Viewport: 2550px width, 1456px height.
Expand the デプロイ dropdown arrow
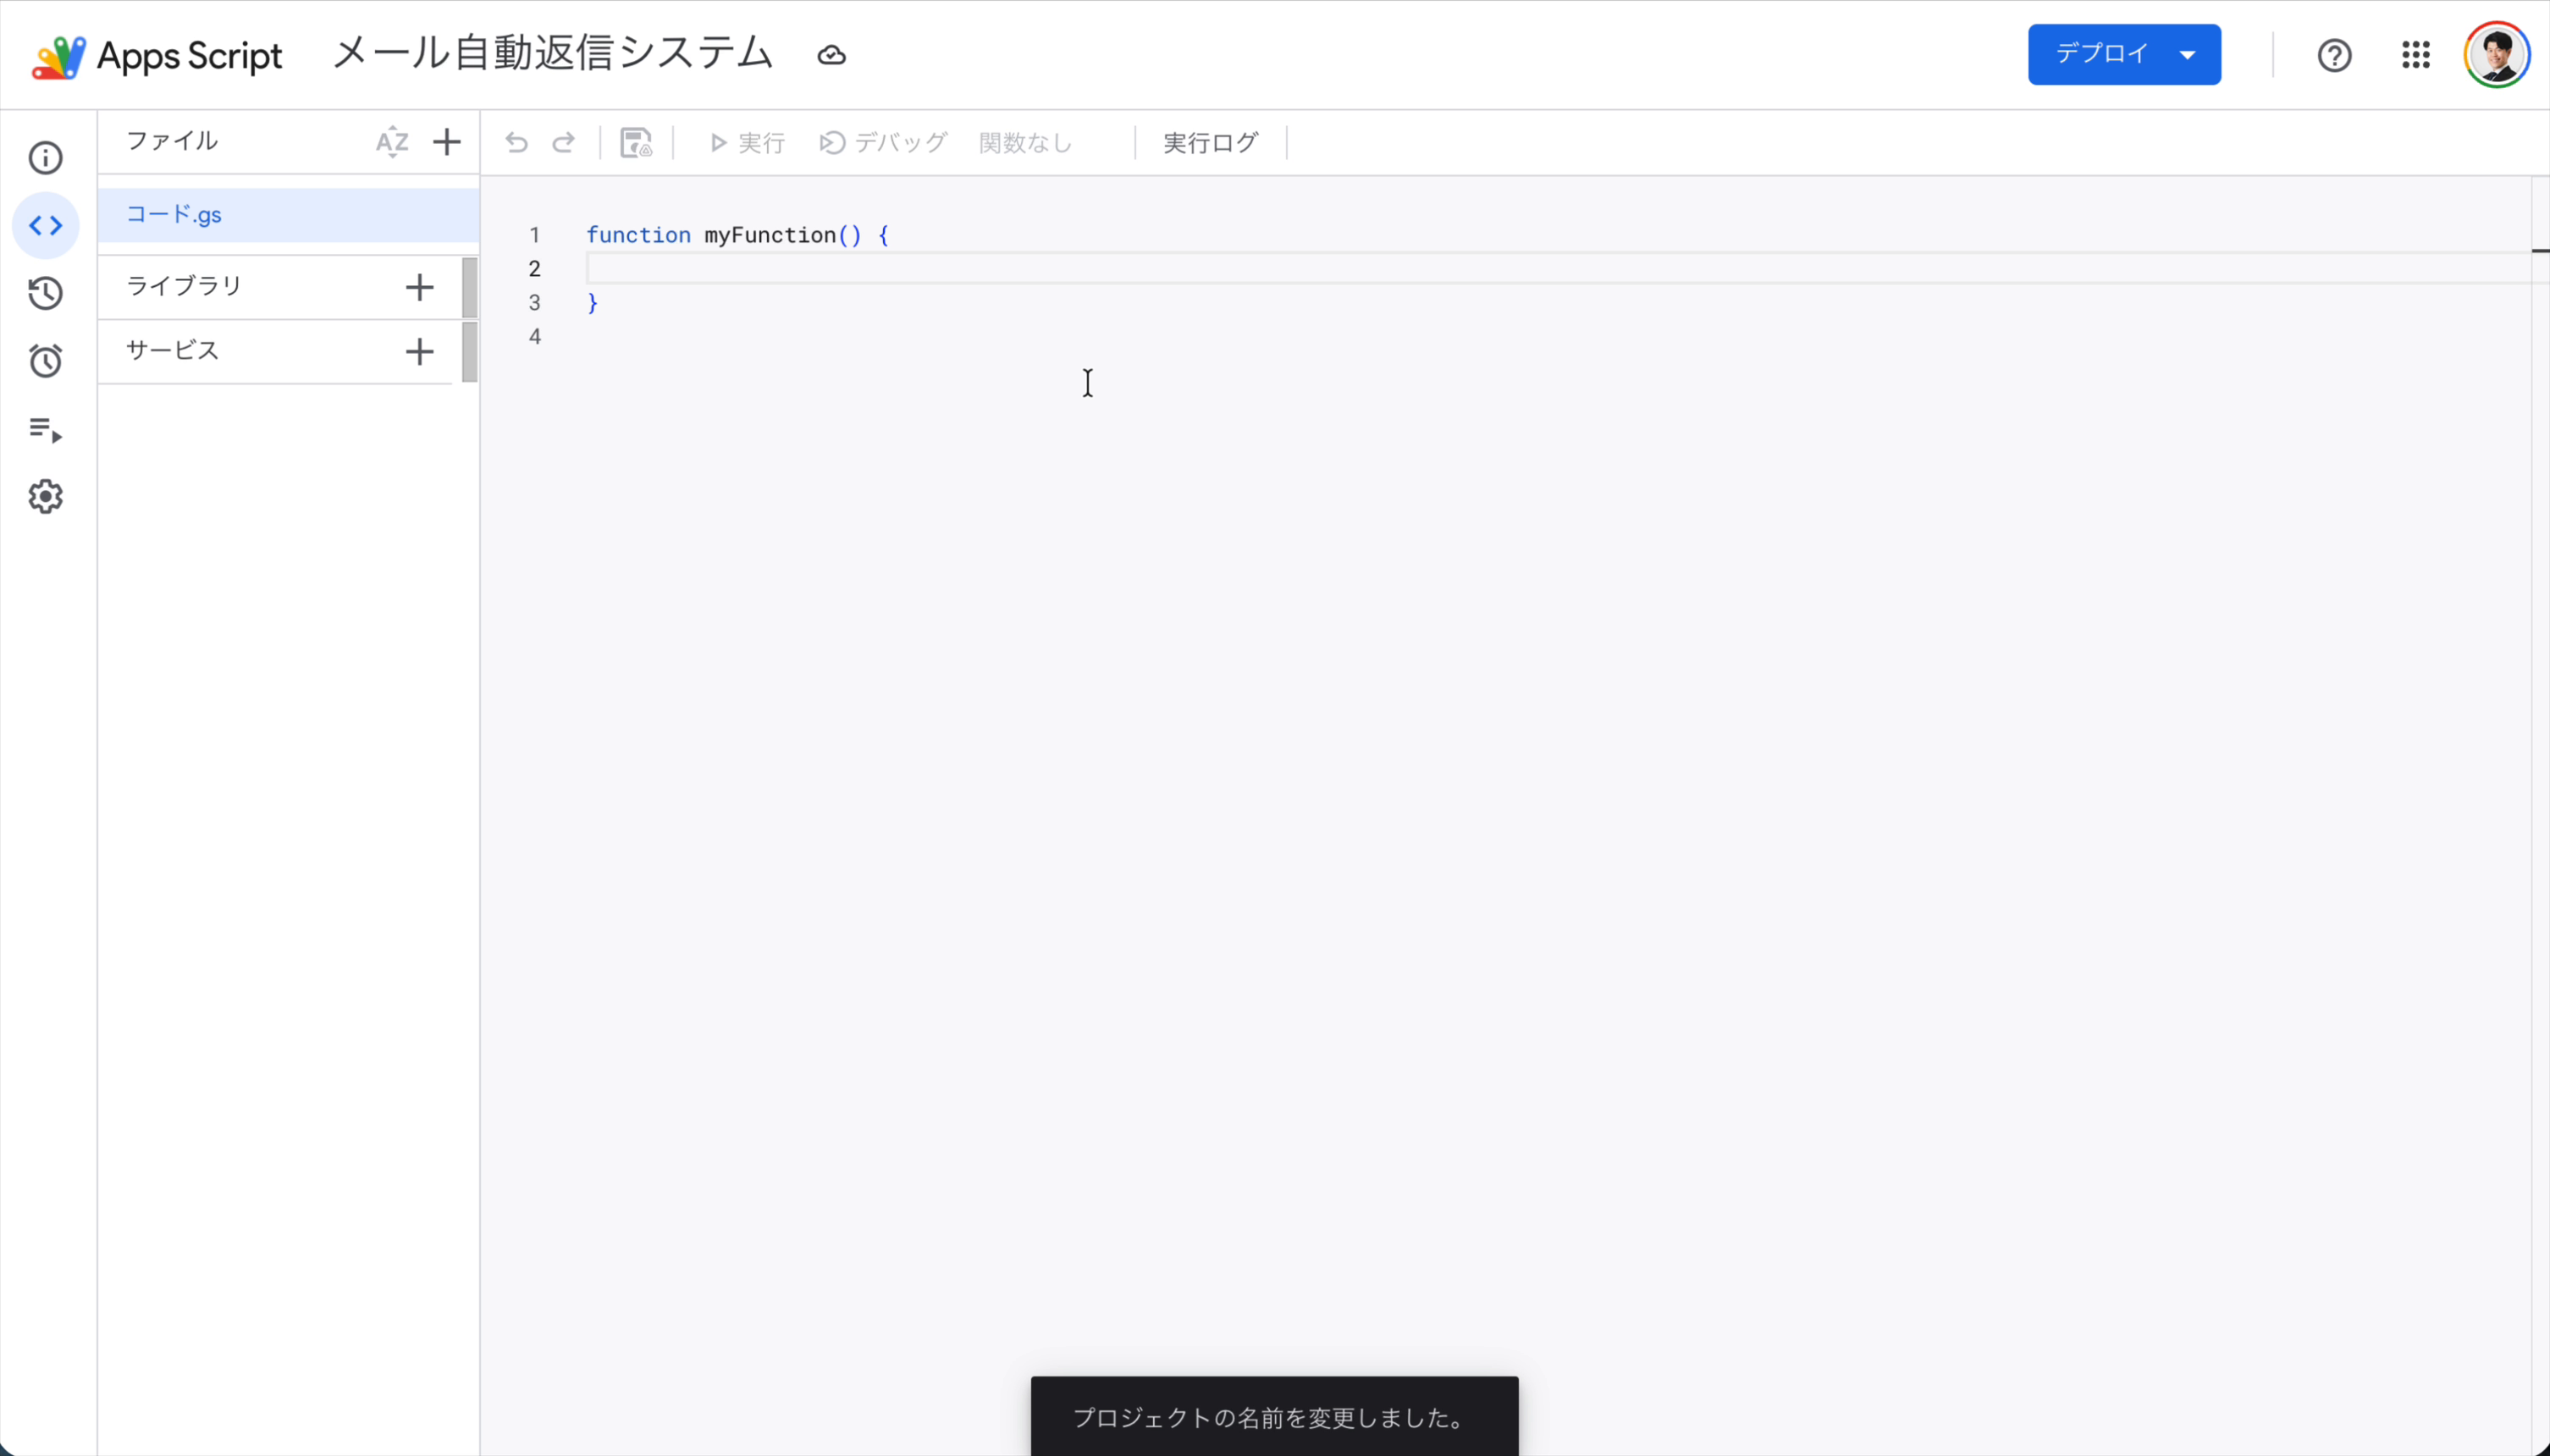click(x=2188, y=54)
